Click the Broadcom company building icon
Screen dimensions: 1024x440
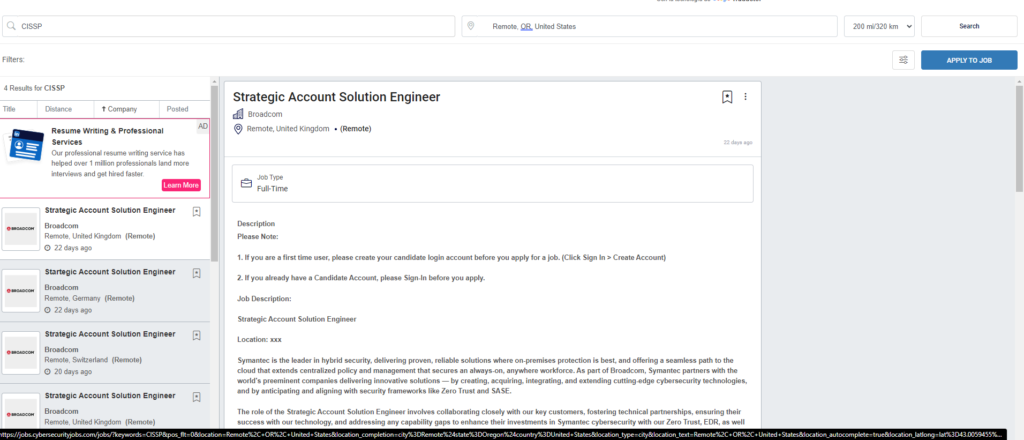pos(238,114)
